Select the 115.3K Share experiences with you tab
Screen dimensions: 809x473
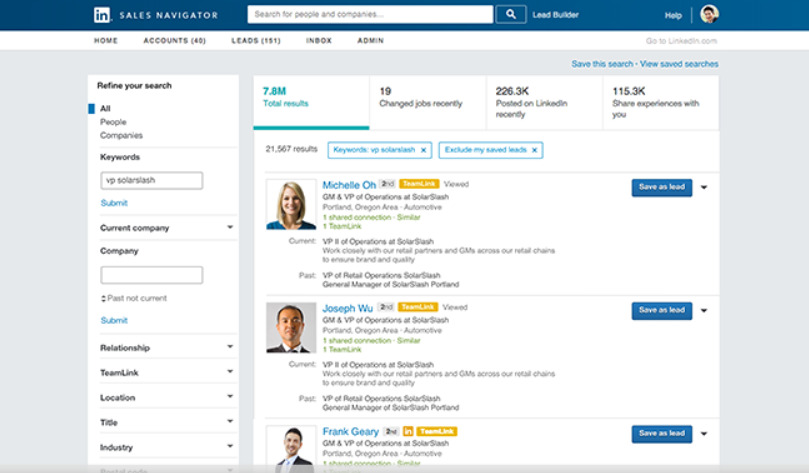point(660,102)
